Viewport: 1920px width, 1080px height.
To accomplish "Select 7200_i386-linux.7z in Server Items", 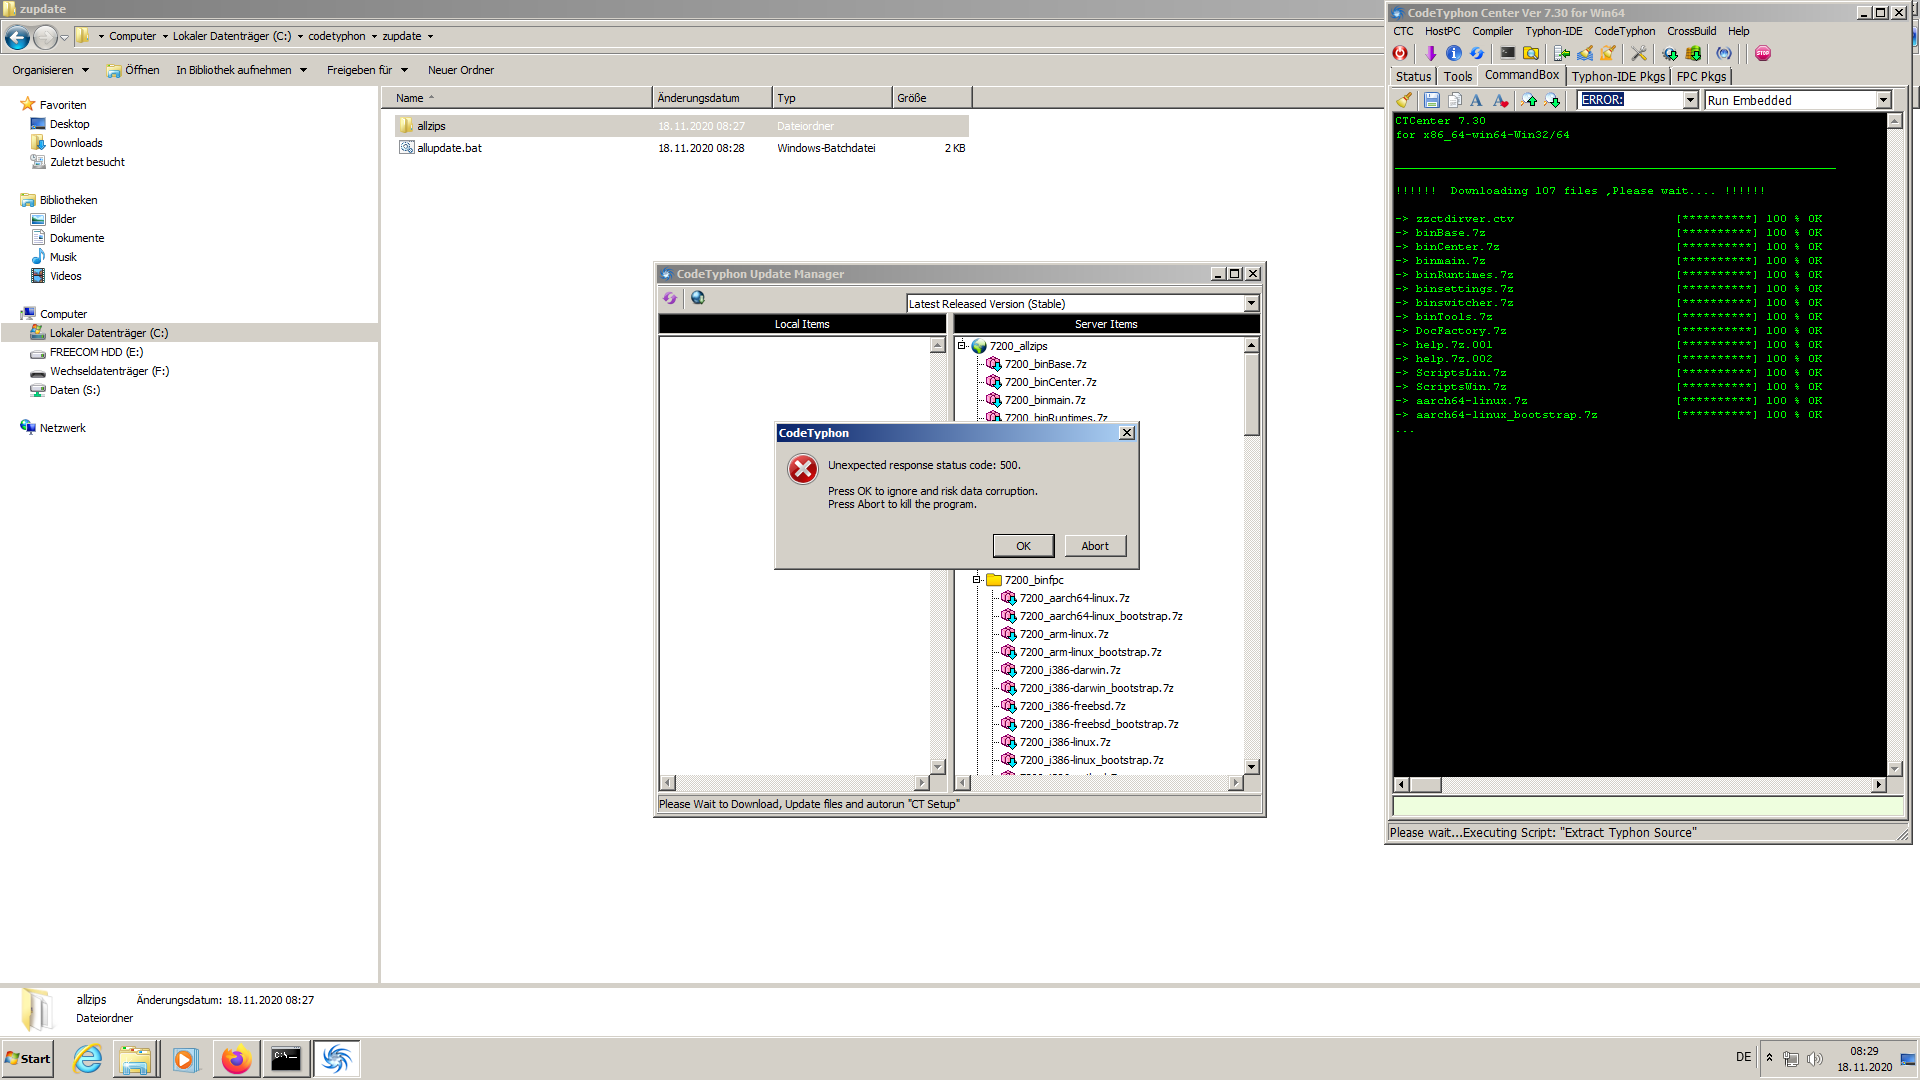I will coord(1064,742).
